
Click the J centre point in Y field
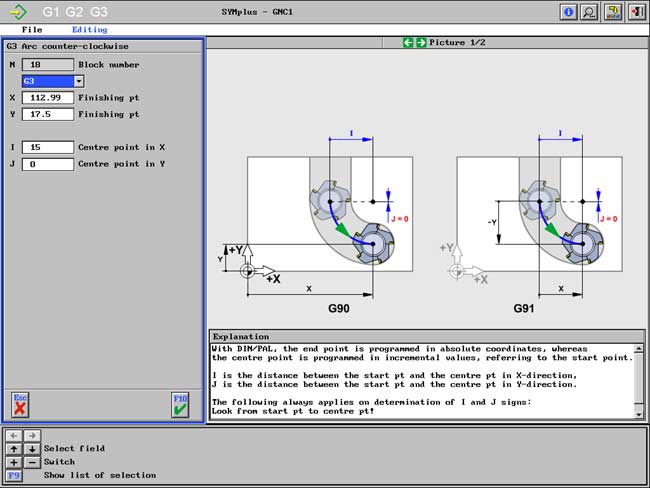tap(47, 164)
